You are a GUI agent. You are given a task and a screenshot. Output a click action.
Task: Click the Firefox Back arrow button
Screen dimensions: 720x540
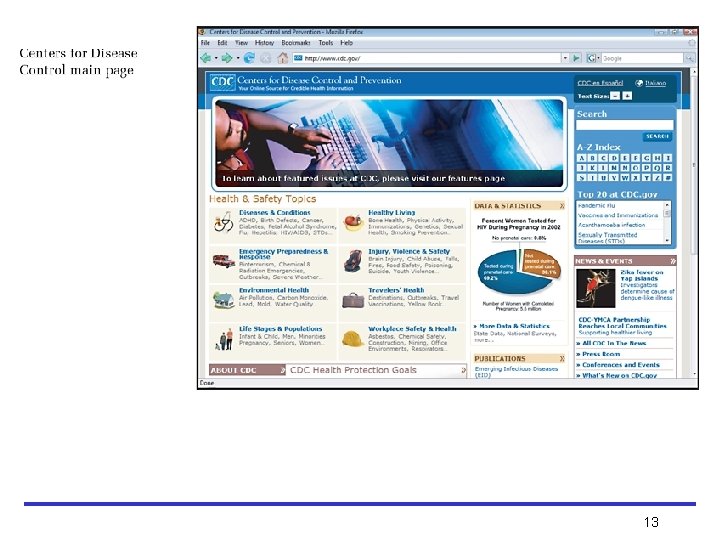pos(206,58)
